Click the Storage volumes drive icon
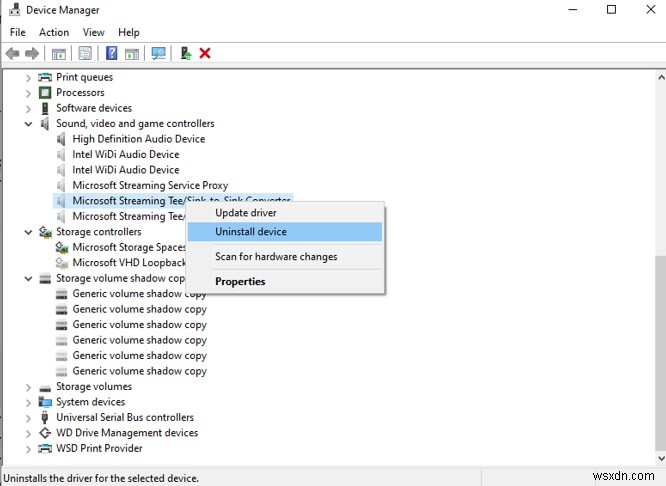This screenshot has height=486, width=666. point(45,387)
